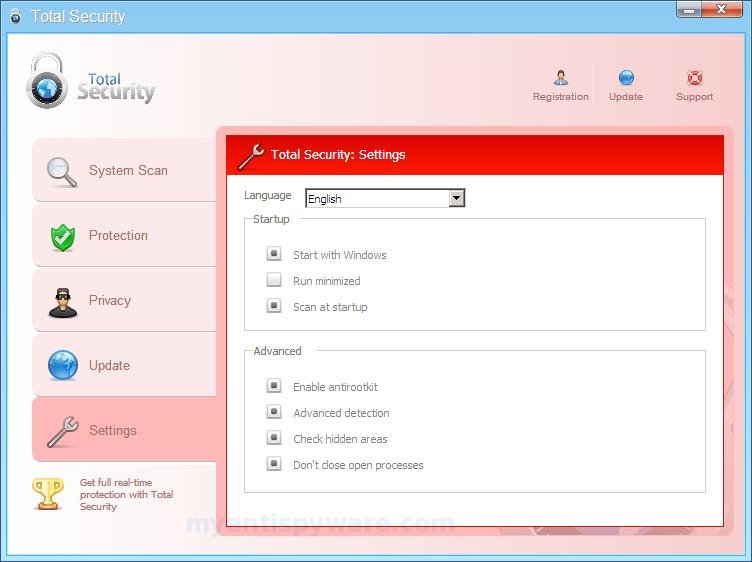This screenshot has height=562, width=752.
Task: Toggle Advanced detection checkbox
Action: pyautogui.click(x=274, y=411)
